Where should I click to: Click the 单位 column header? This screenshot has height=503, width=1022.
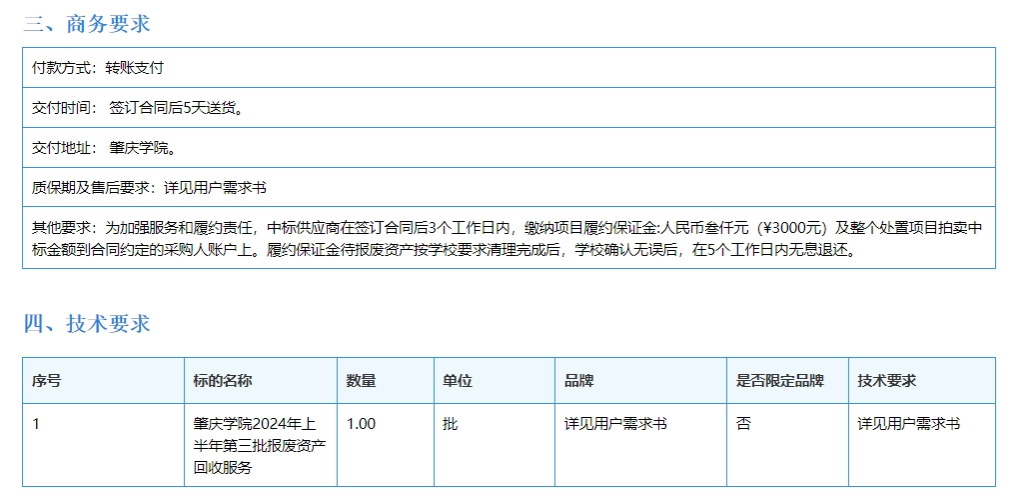[457, 381]
